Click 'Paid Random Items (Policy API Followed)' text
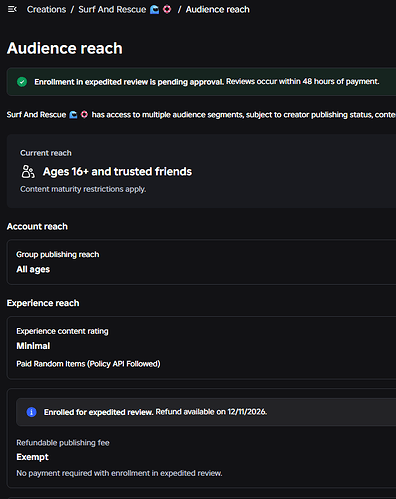 tap(88, 364)
